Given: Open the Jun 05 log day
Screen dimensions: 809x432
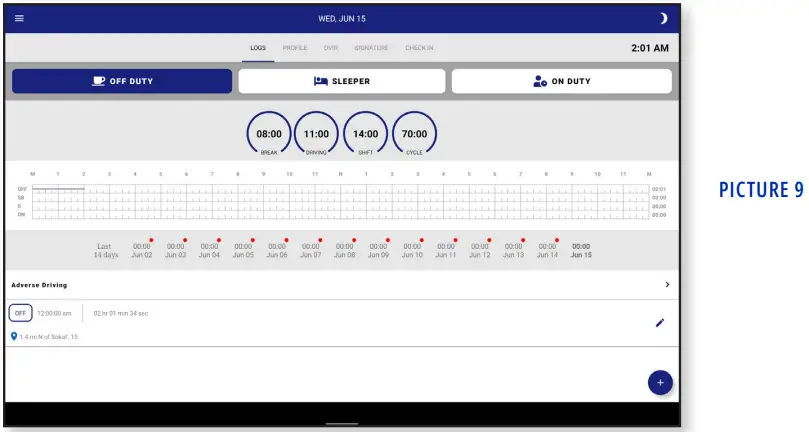Looking at the screenshot, I should pyautogui.click(x=243, y=250).
